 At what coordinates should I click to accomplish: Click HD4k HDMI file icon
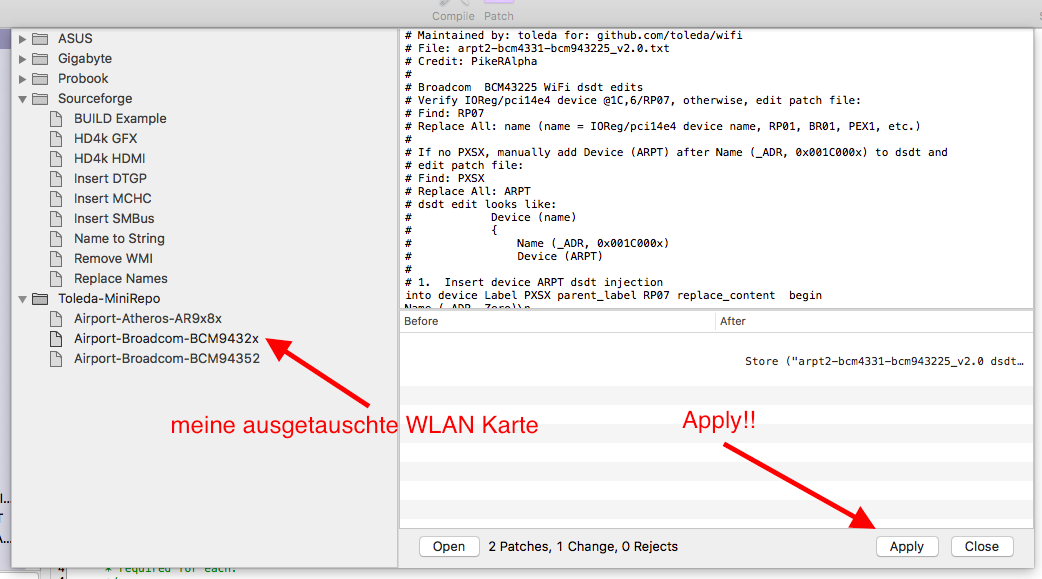(56, 158)
